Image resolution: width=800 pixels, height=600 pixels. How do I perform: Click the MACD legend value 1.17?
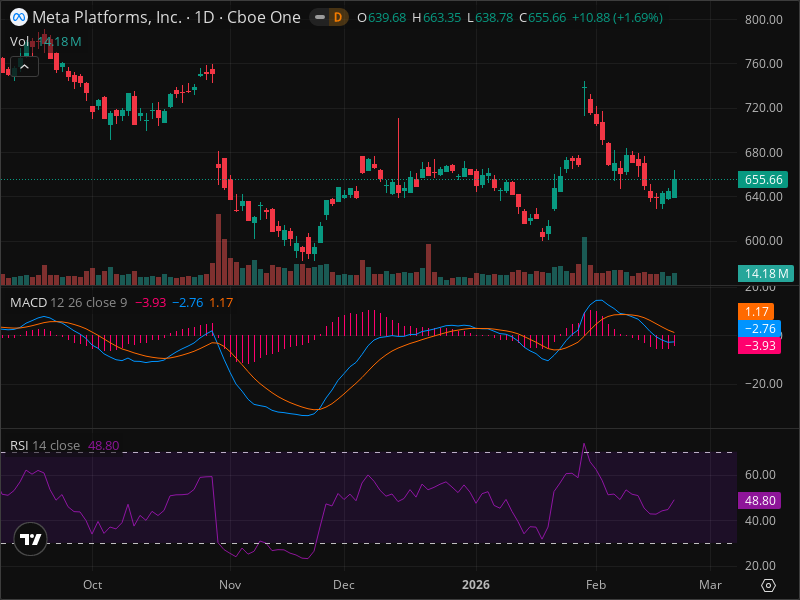tap(221, 303)
